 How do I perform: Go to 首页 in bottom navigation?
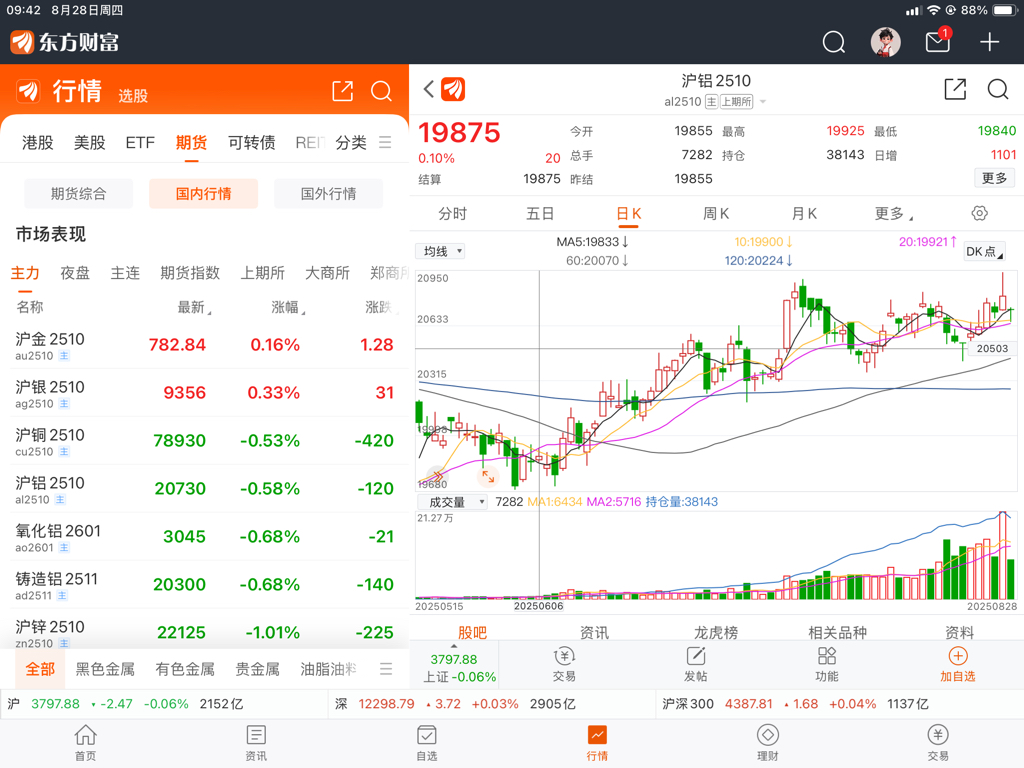pyautogui.click(x=85, y=743)
